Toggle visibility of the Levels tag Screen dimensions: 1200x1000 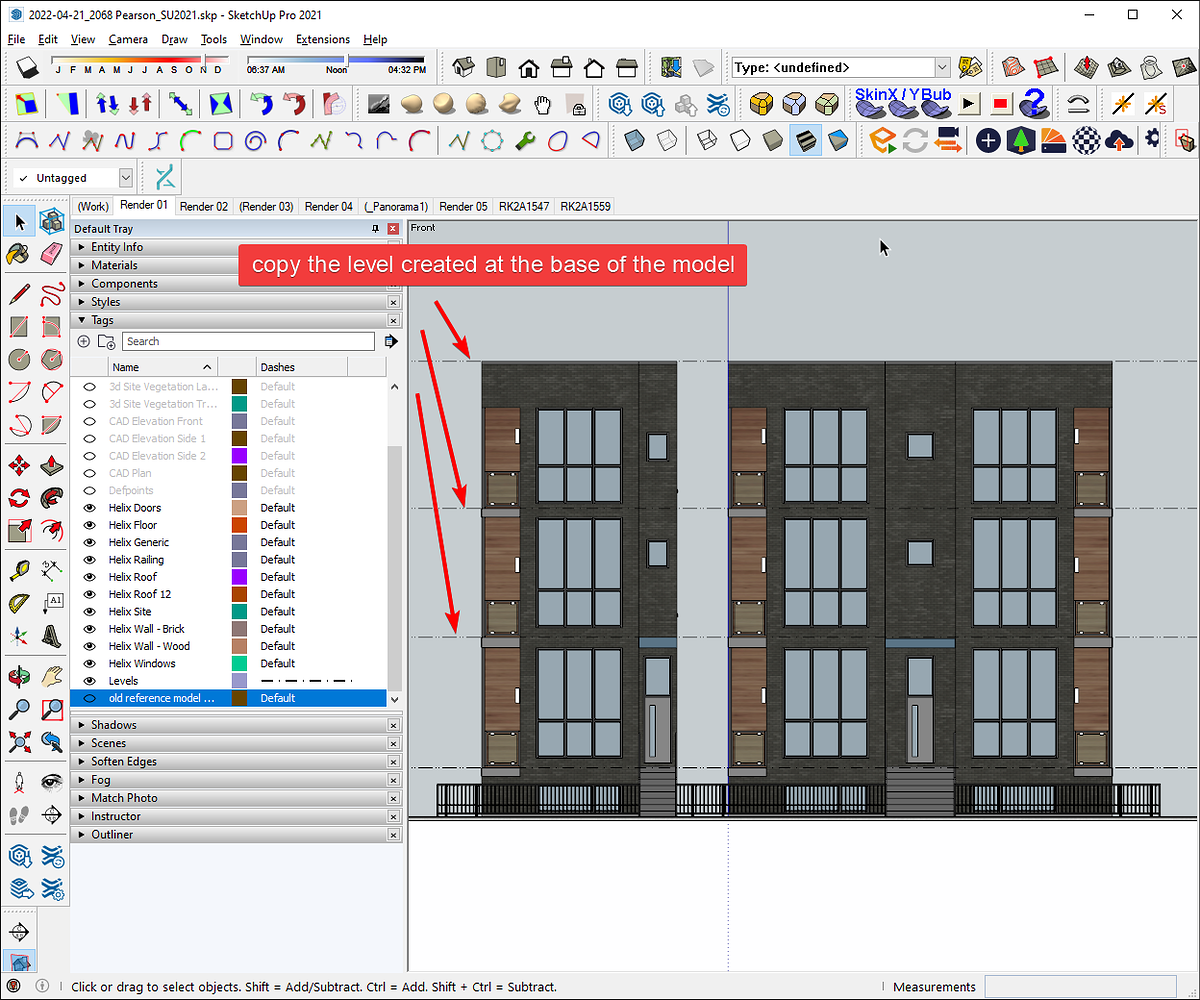tap(91, 680)
